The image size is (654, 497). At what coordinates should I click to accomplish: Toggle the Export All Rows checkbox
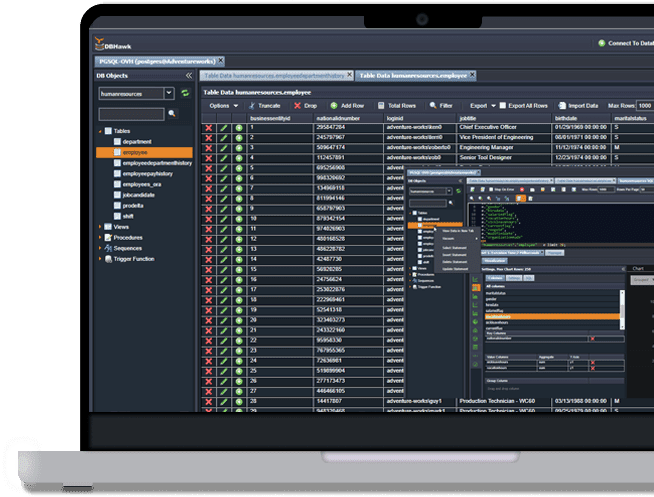click(x=501, y=105)
